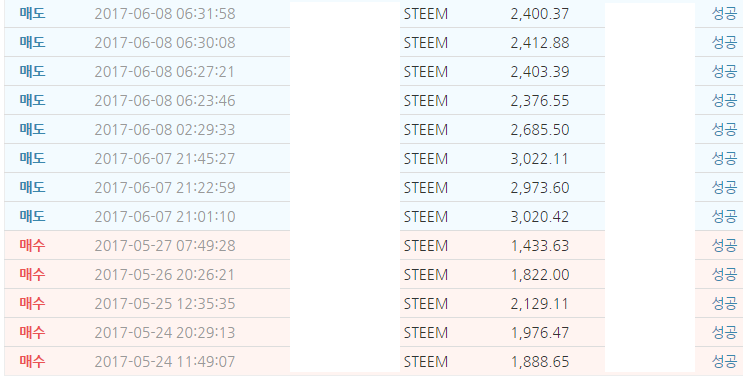The width and height of the screenshot is (743, 377).
Task: Select the 1,822.00 price value
Action: [x=540, y=275]
